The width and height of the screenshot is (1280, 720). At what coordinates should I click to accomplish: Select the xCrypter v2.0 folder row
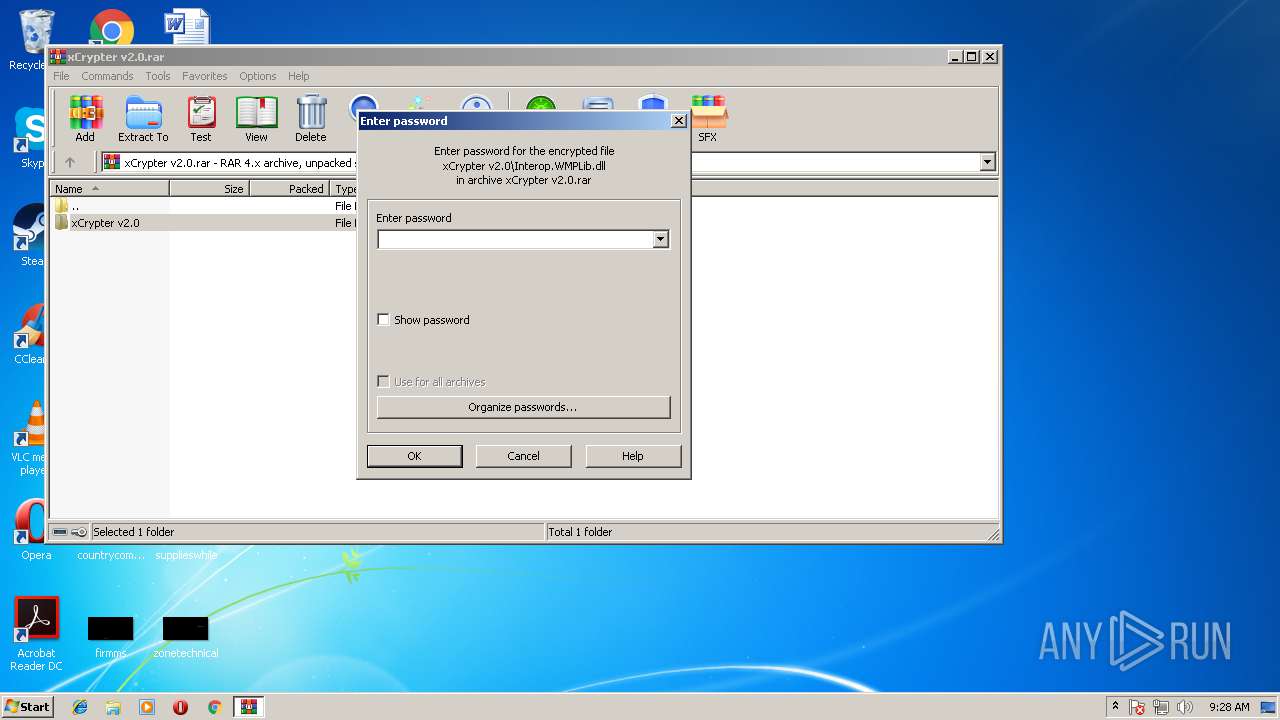(x=203, y=223)
